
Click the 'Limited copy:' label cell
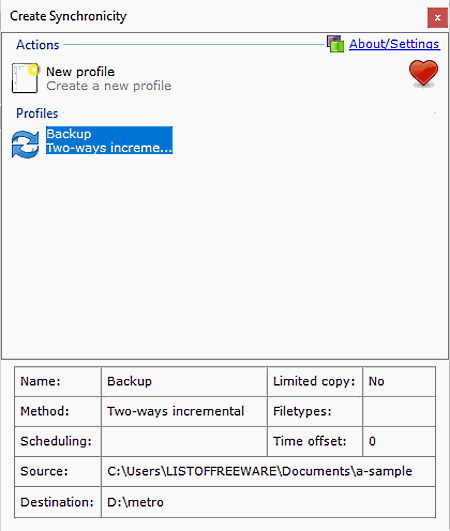tap(315, 382)
